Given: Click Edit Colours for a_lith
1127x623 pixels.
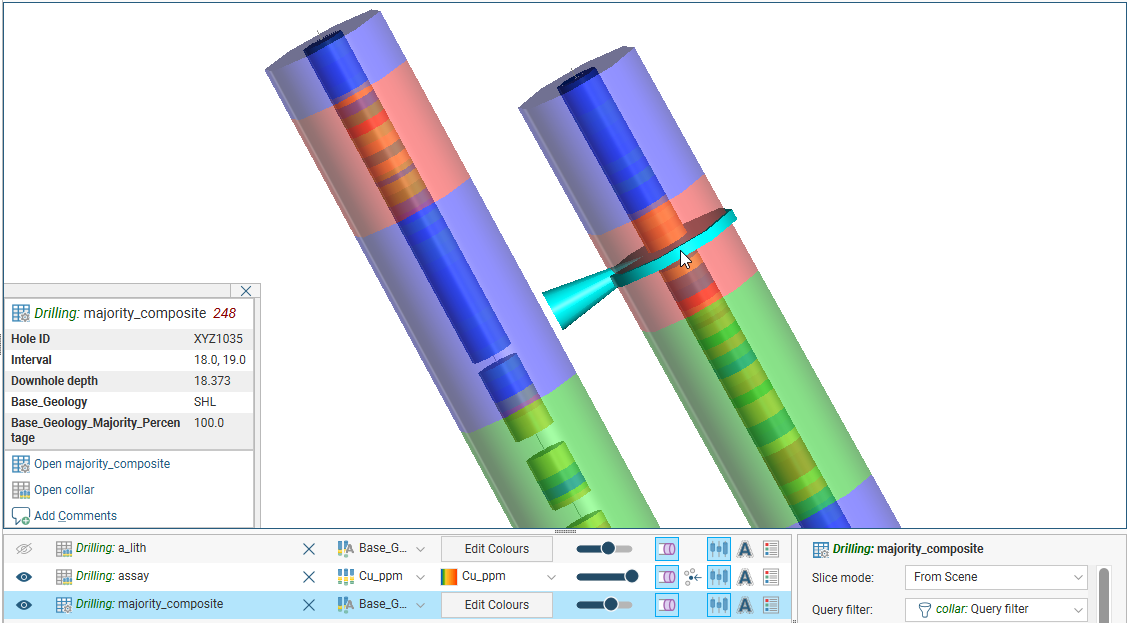Looking at the screenshot, I should point(497,549).
